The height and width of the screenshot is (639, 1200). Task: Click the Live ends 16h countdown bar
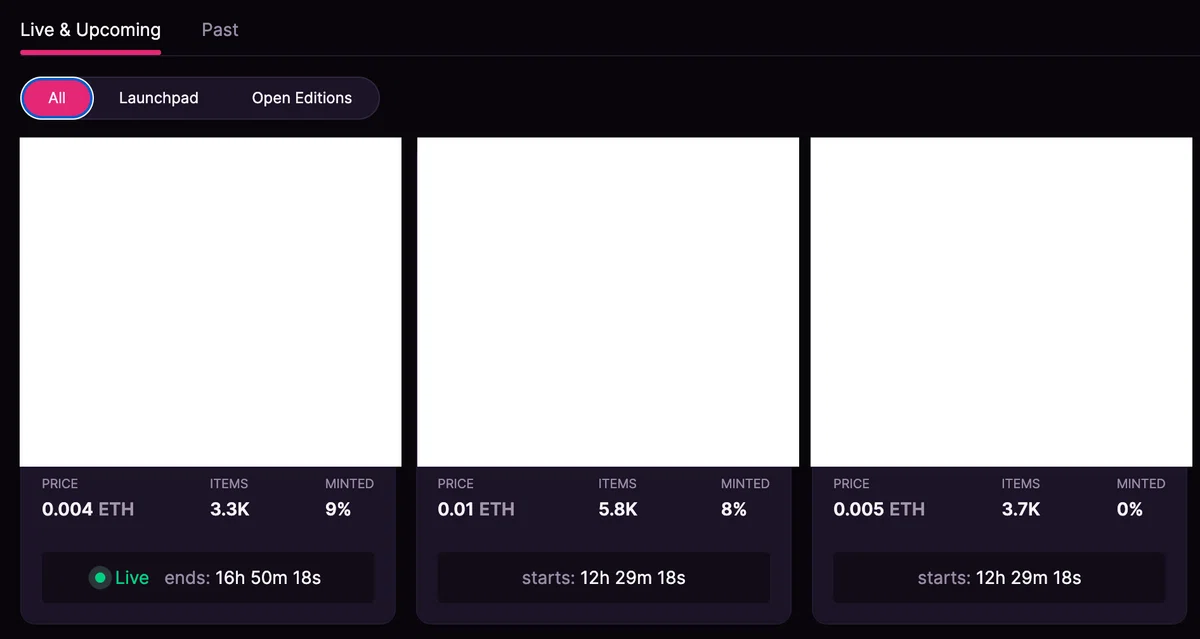208,578
